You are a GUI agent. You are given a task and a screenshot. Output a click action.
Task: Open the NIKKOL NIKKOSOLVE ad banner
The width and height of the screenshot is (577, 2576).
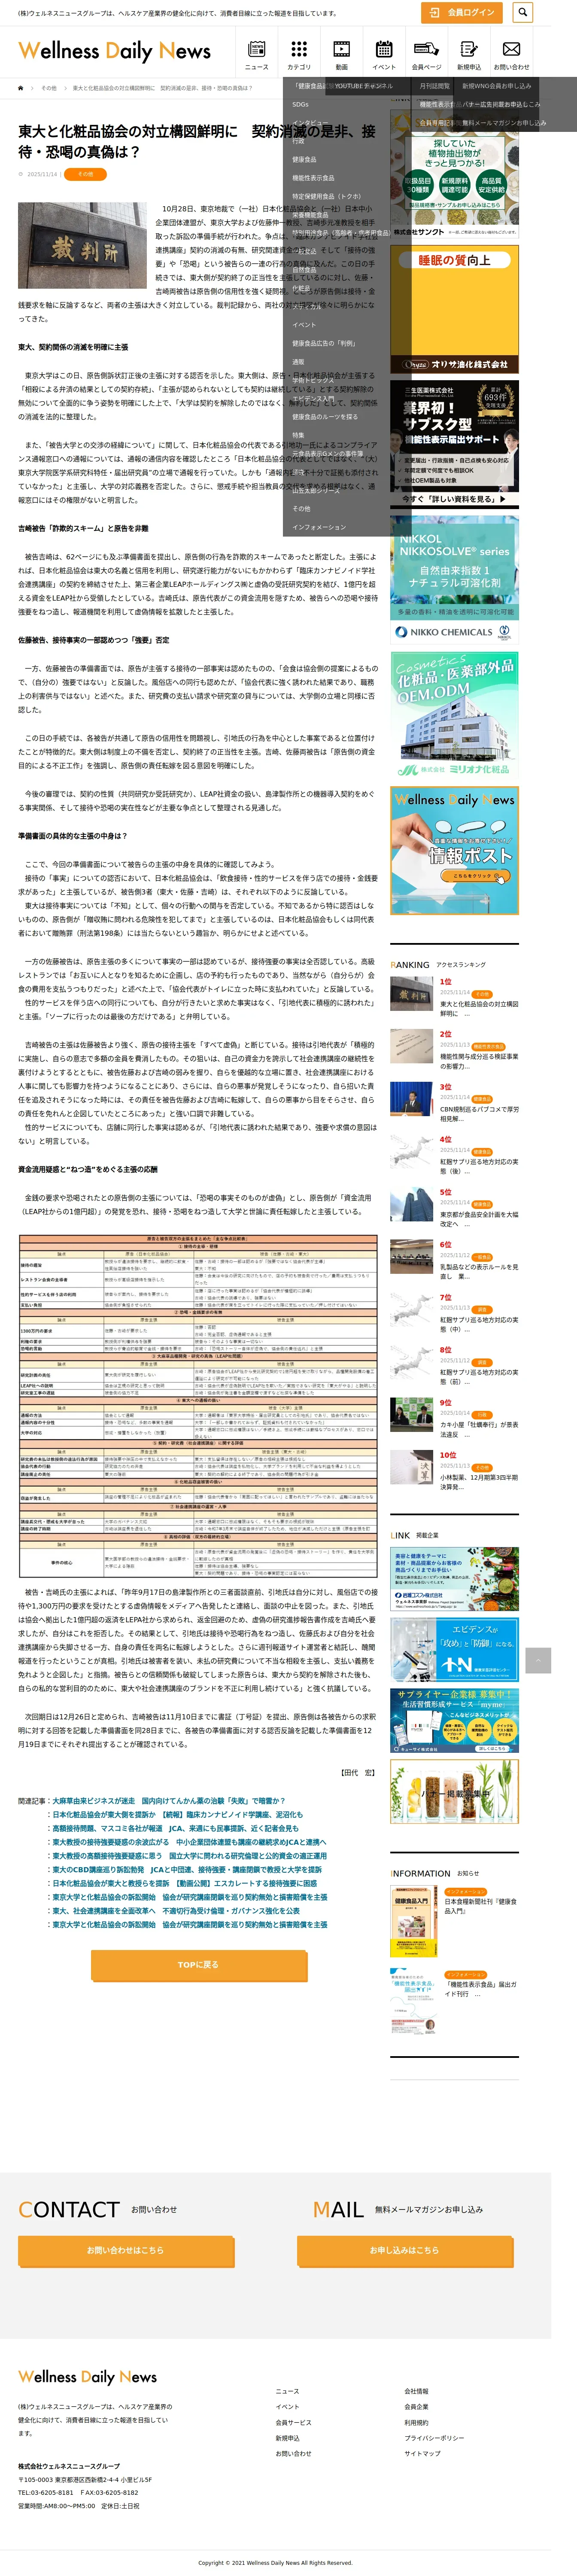coord(454,579)
